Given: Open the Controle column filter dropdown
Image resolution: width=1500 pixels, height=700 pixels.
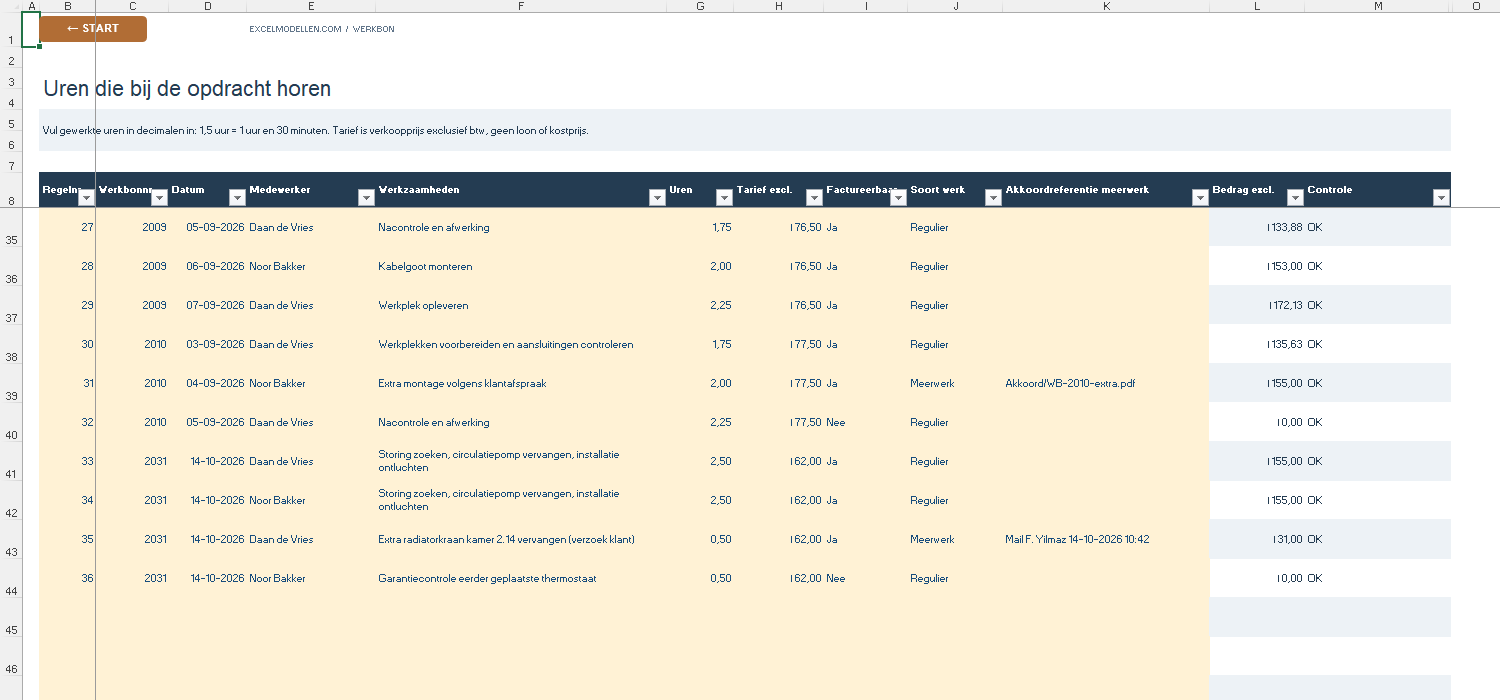Looking at the screenshot, I should pyautogui.click(x=1441, y=197).
